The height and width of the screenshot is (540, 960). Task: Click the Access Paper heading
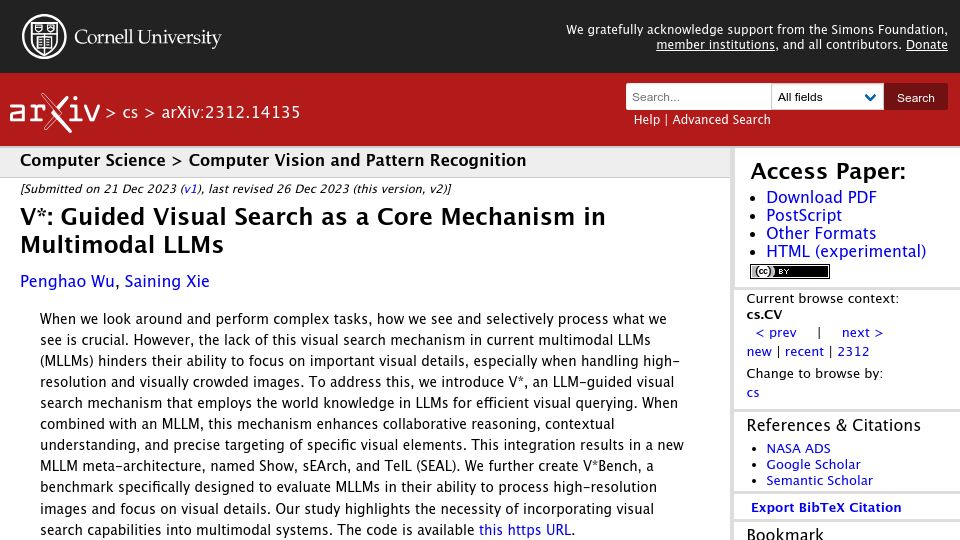click(x=828, y=171)
